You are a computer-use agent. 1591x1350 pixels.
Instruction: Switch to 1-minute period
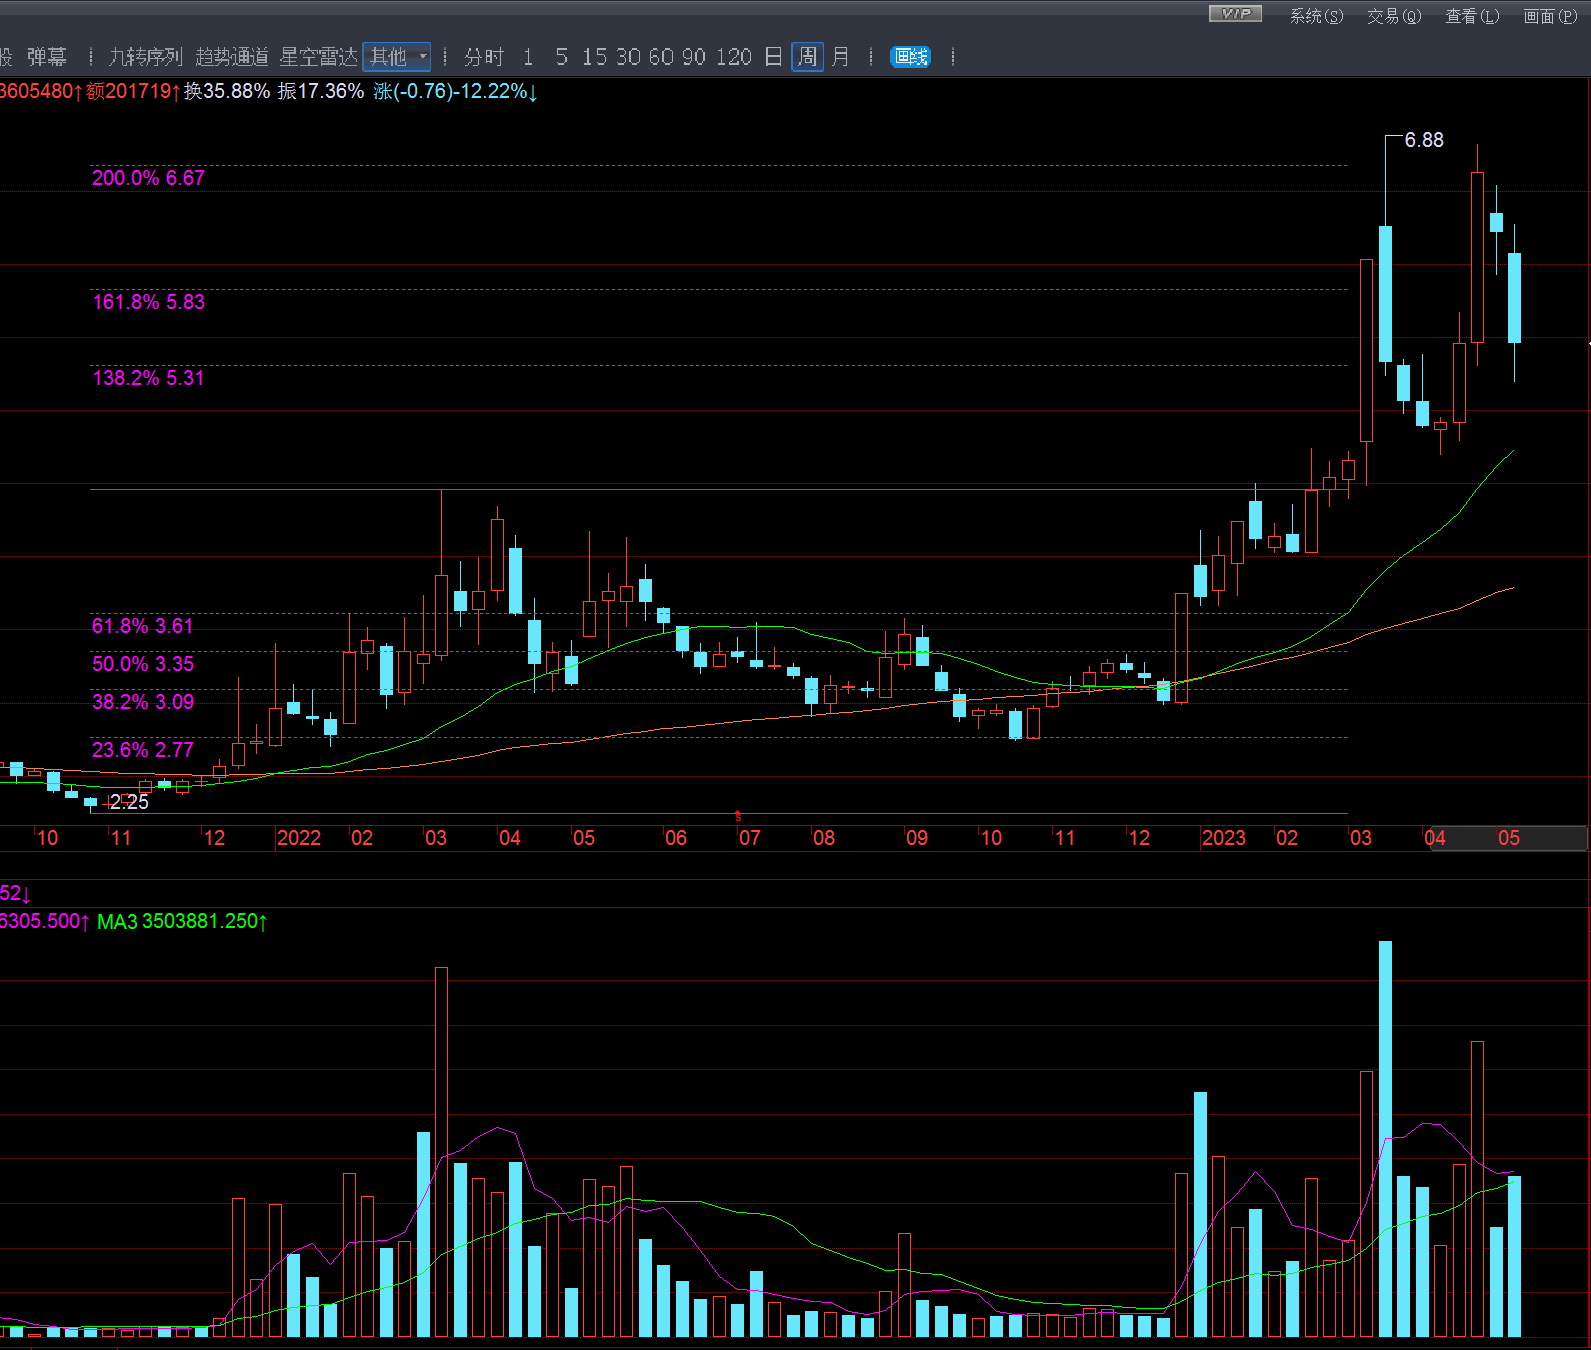528,57
